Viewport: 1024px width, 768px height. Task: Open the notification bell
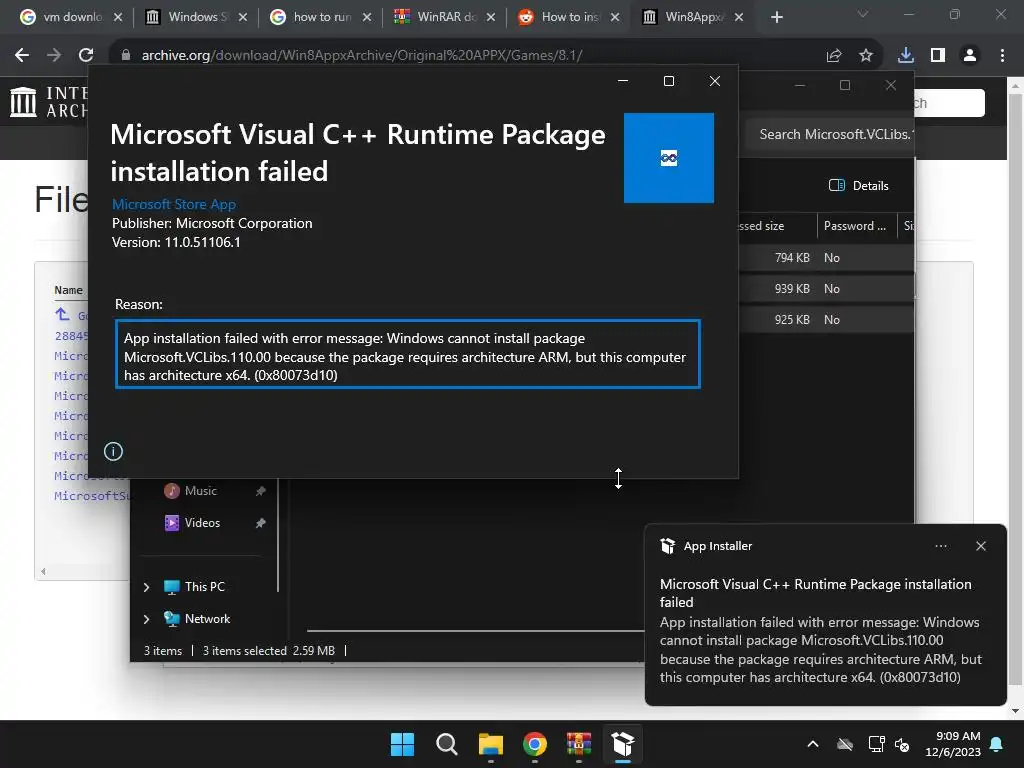pyautogui.click(x=997, y=744)
